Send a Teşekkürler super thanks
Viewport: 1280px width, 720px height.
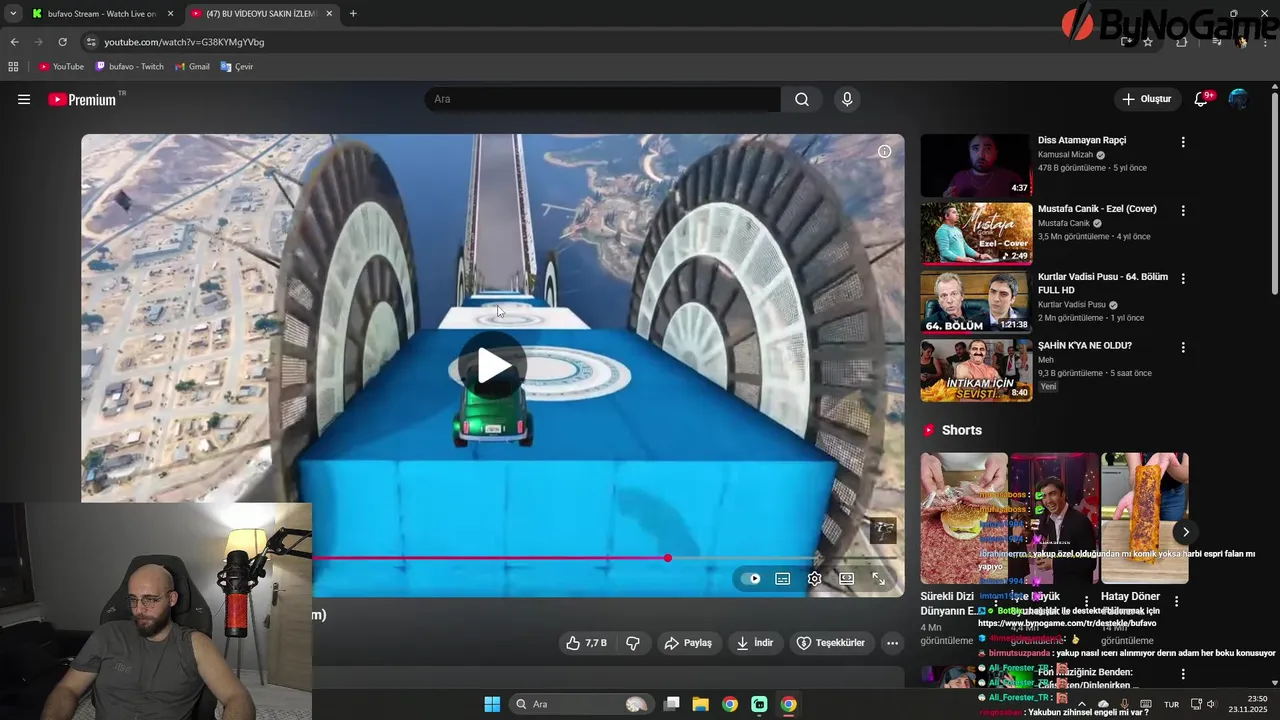830,643
